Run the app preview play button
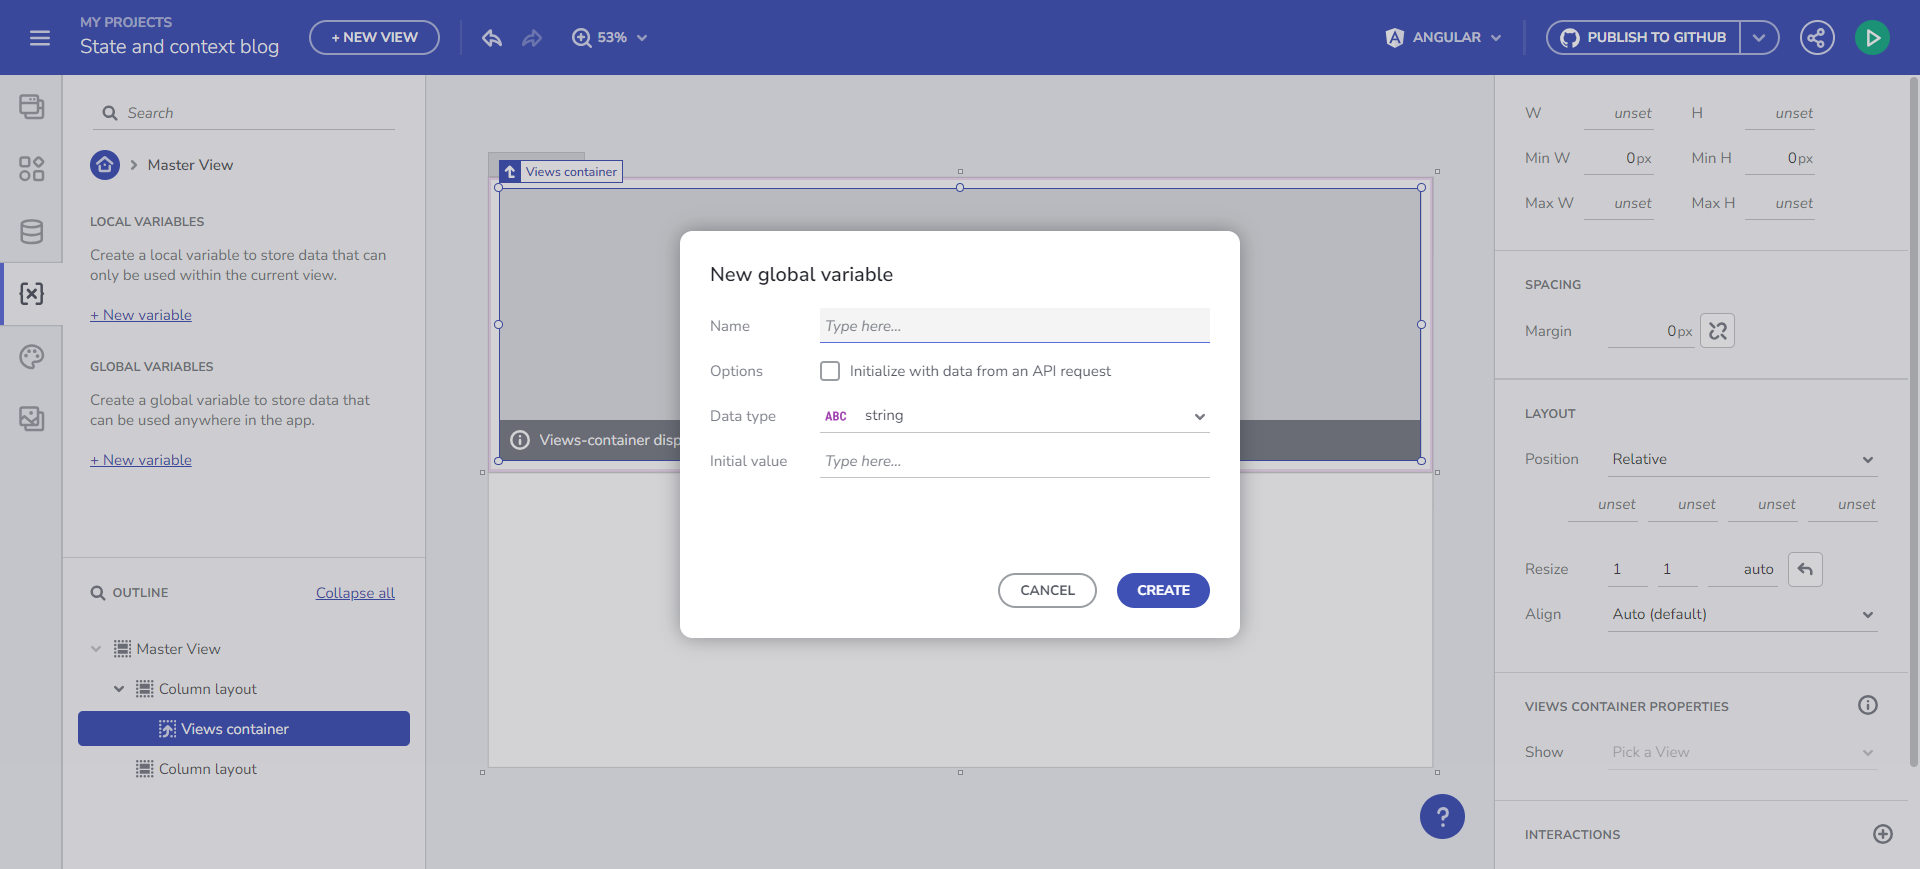Screen dimensions: 1920x869 coord(1872,38)
